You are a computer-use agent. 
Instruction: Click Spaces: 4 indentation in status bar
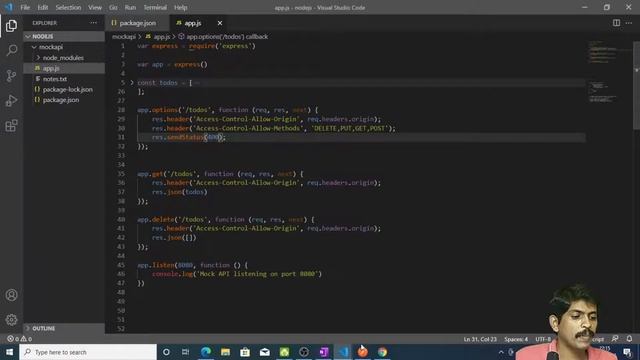tap(516, 339)
